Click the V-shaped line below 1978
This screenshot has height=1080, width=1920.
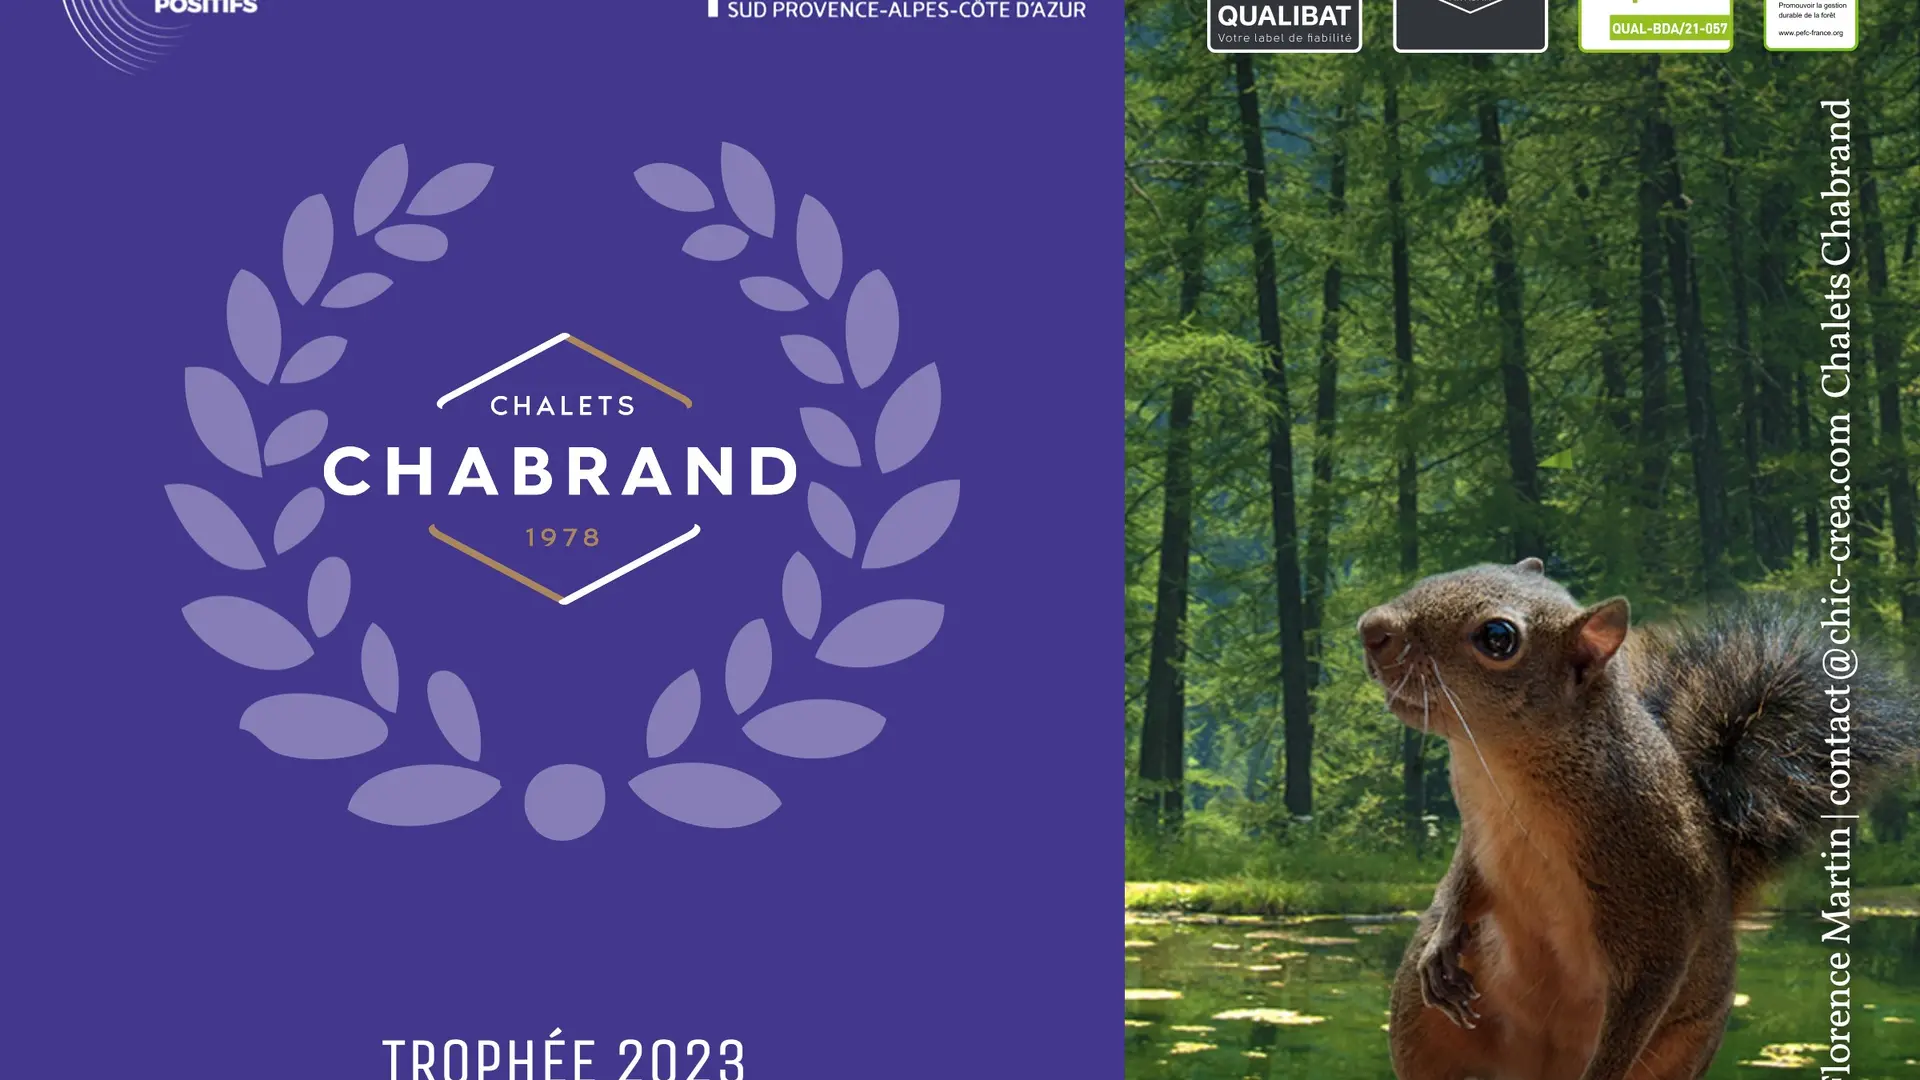tap(565, 565)
